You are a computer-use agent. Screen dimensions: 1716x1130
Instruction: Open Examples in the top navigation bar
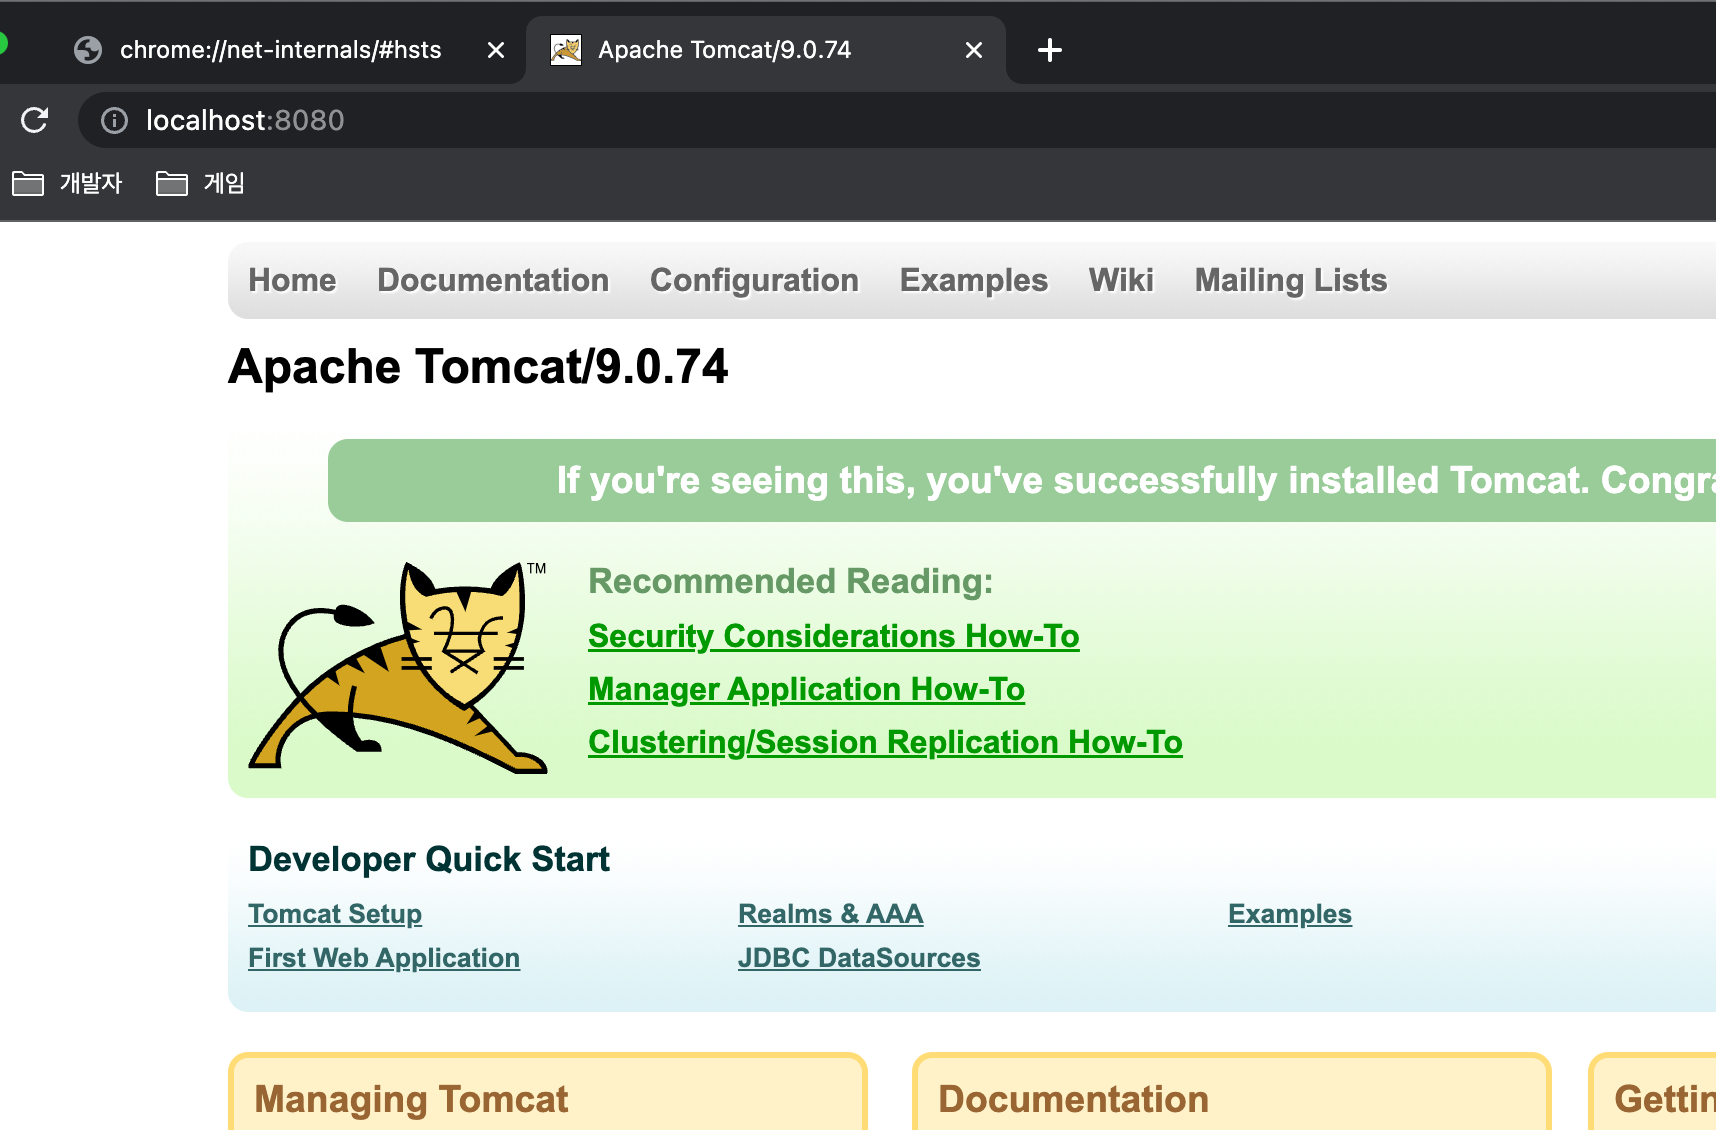[974, 280]
